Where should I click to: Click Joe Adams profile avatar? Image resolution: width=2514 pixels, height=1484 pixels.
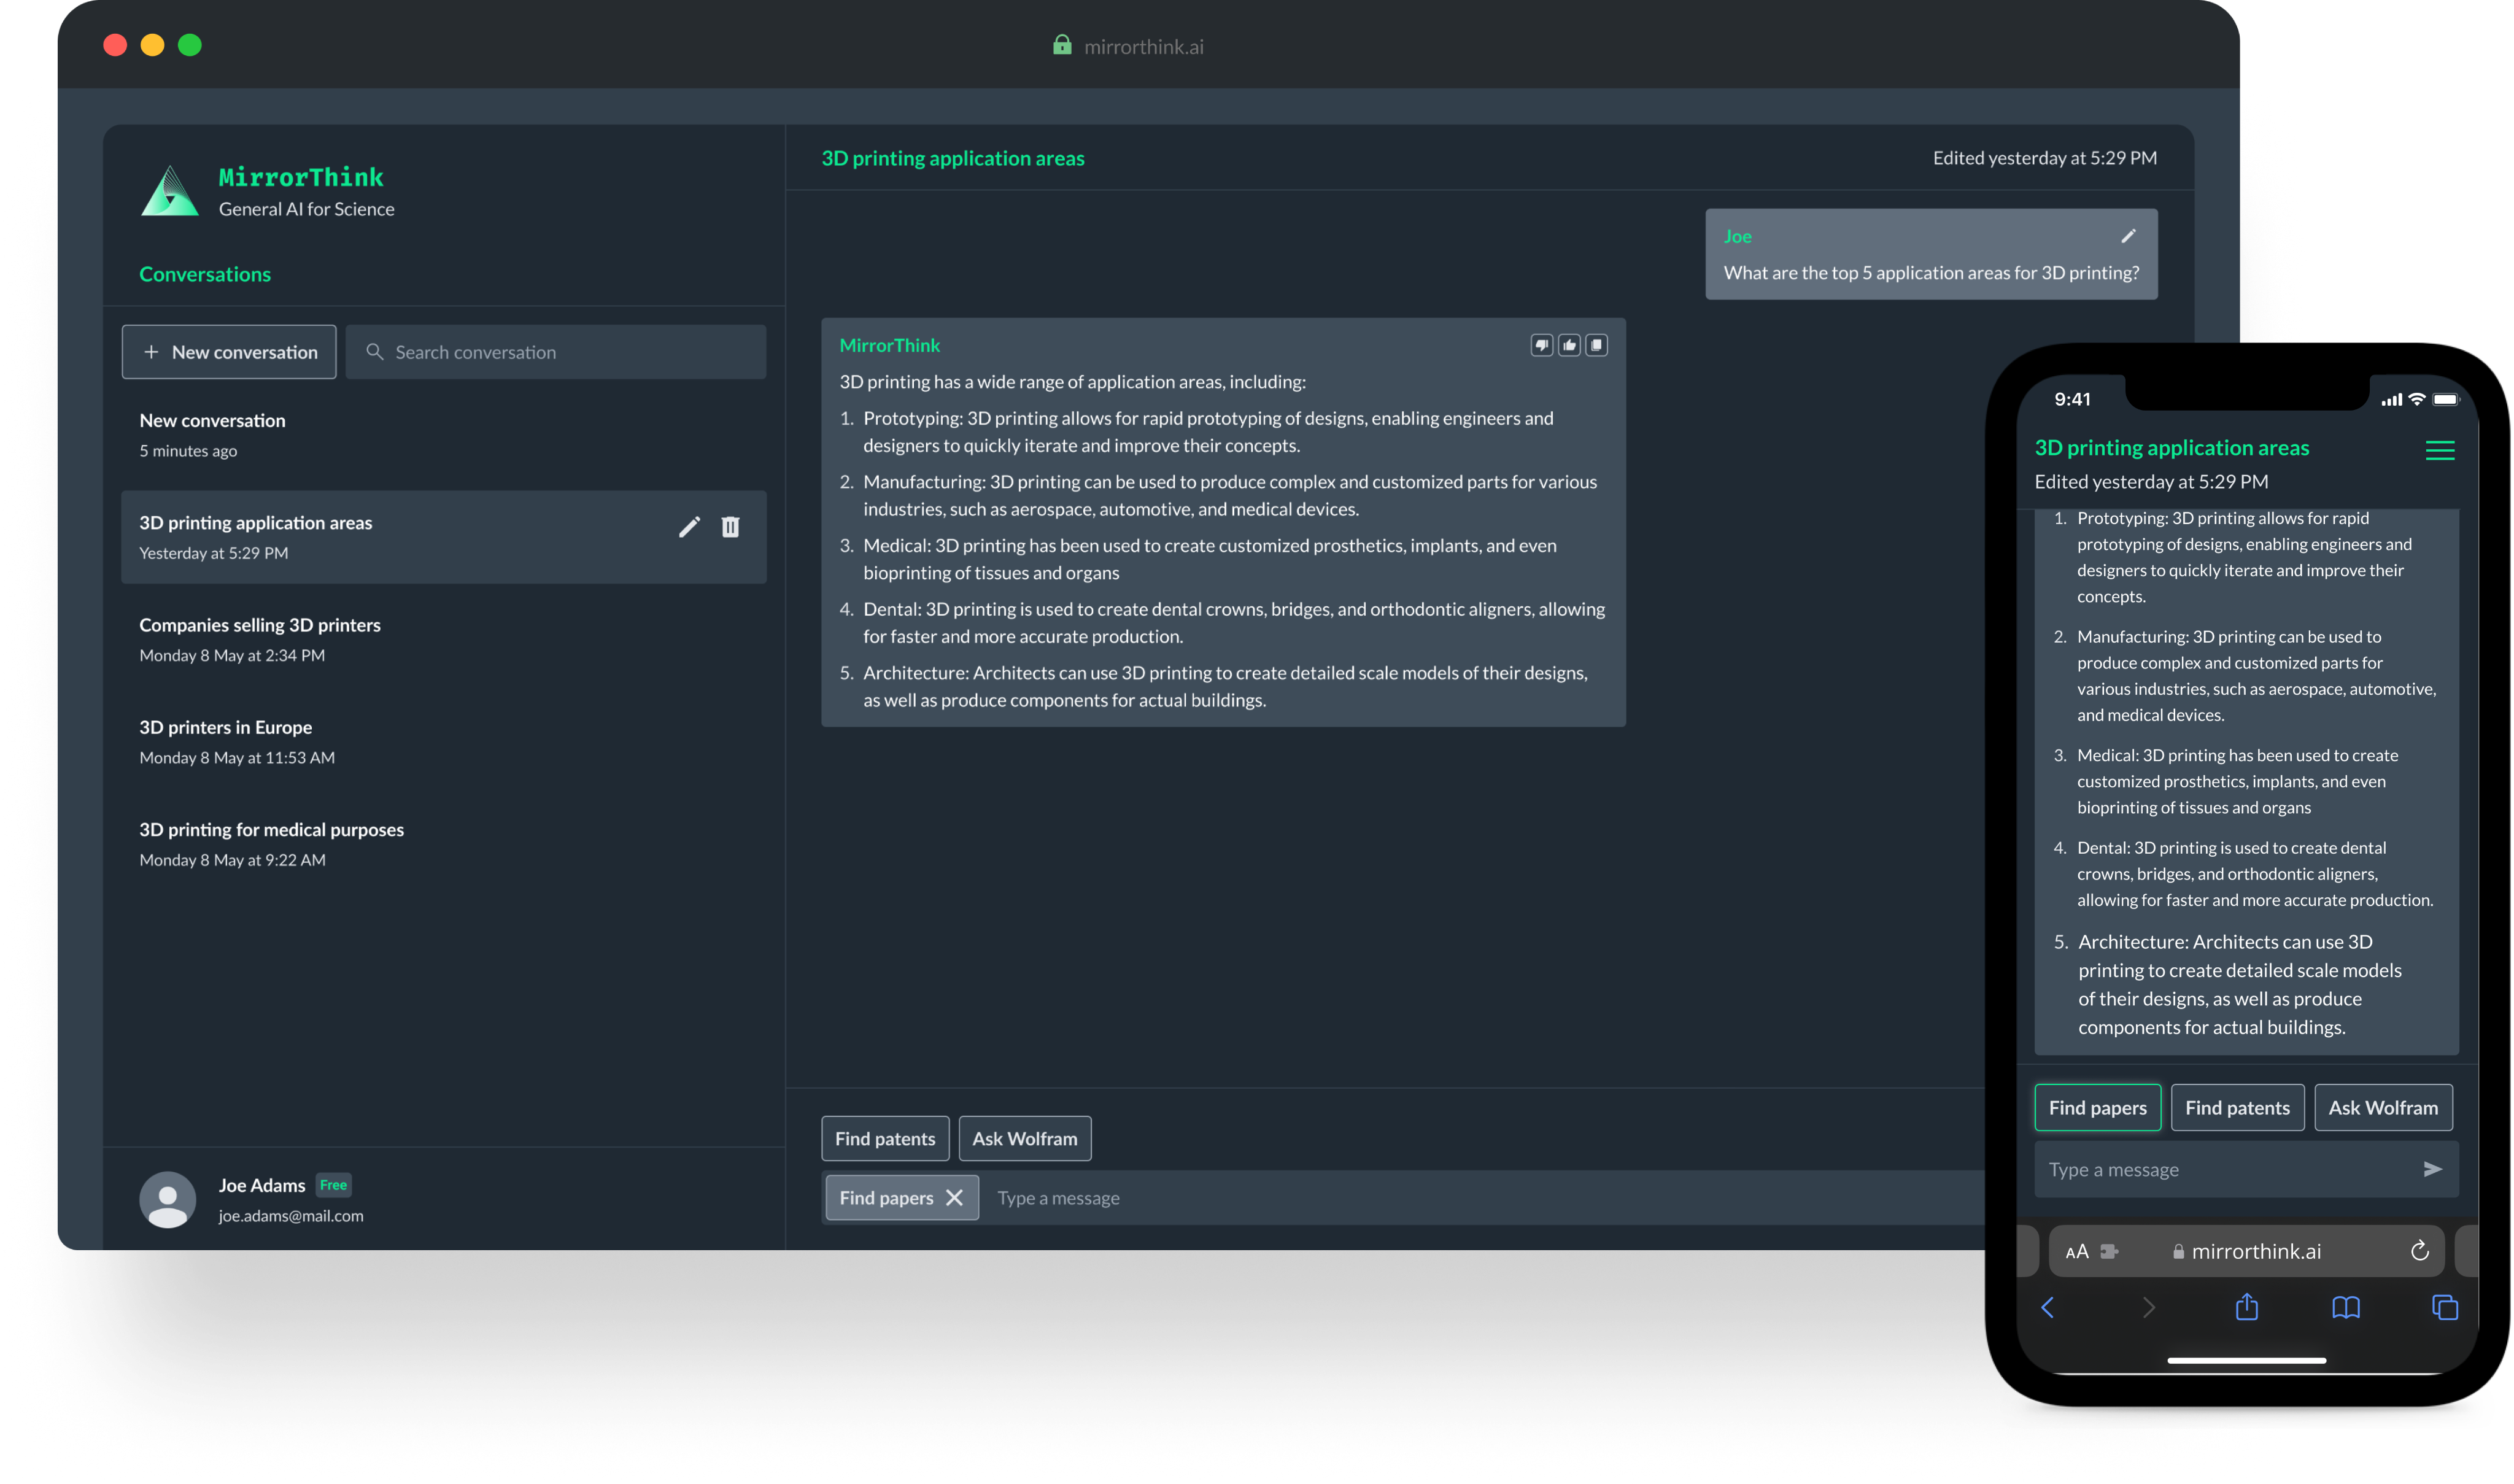167,1199
